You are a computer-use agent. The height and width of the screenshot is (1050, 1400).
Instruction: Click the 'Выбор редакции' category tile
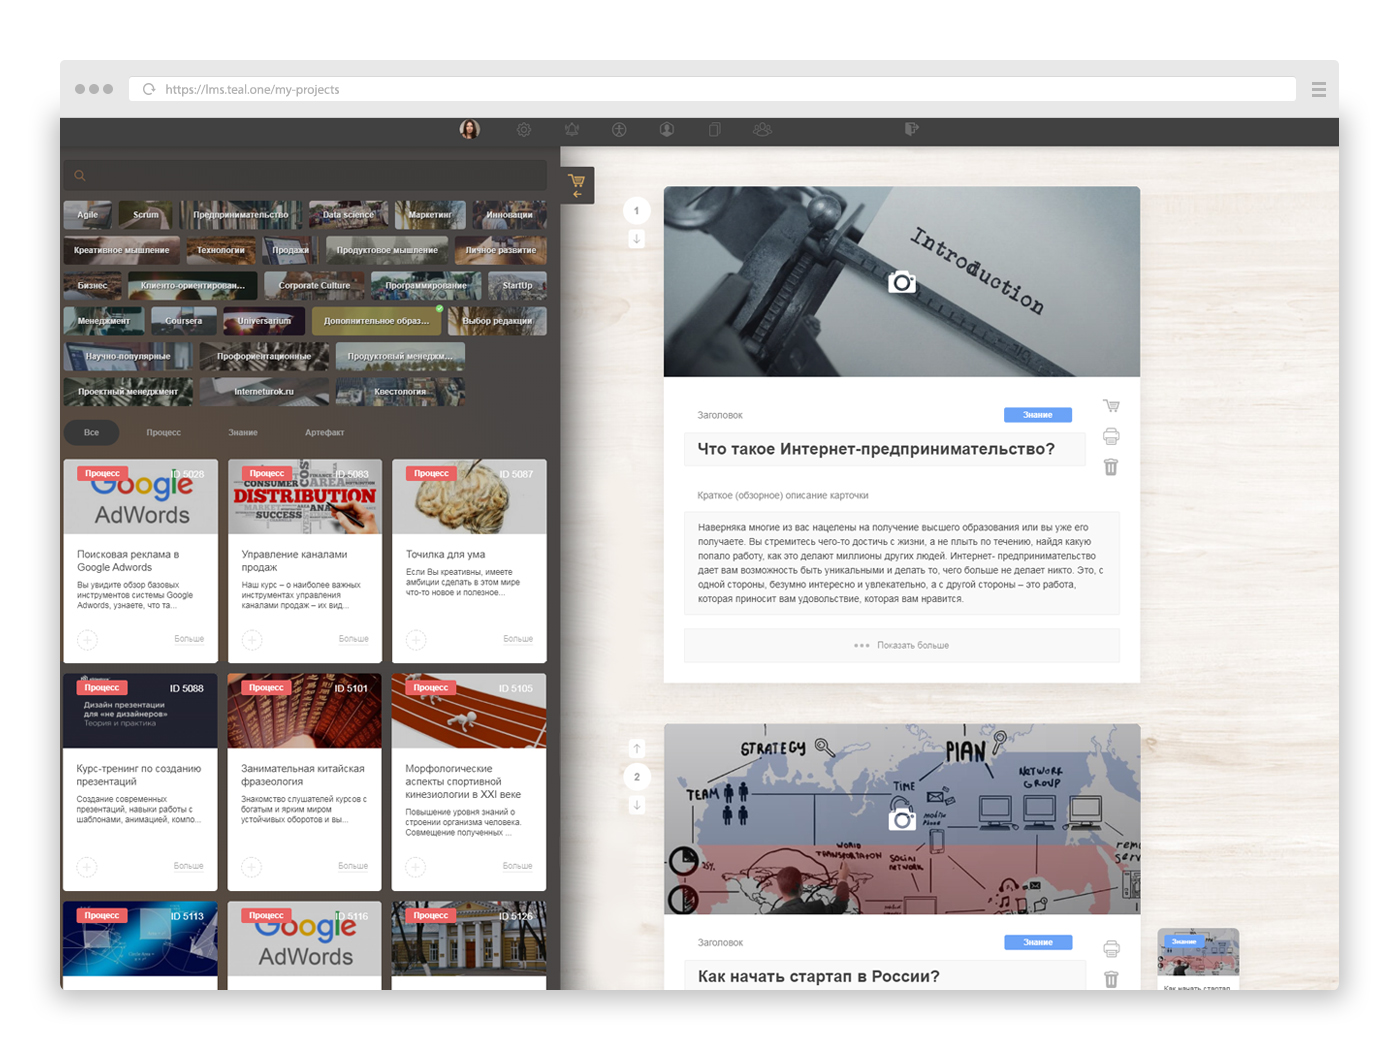(497, 321)
